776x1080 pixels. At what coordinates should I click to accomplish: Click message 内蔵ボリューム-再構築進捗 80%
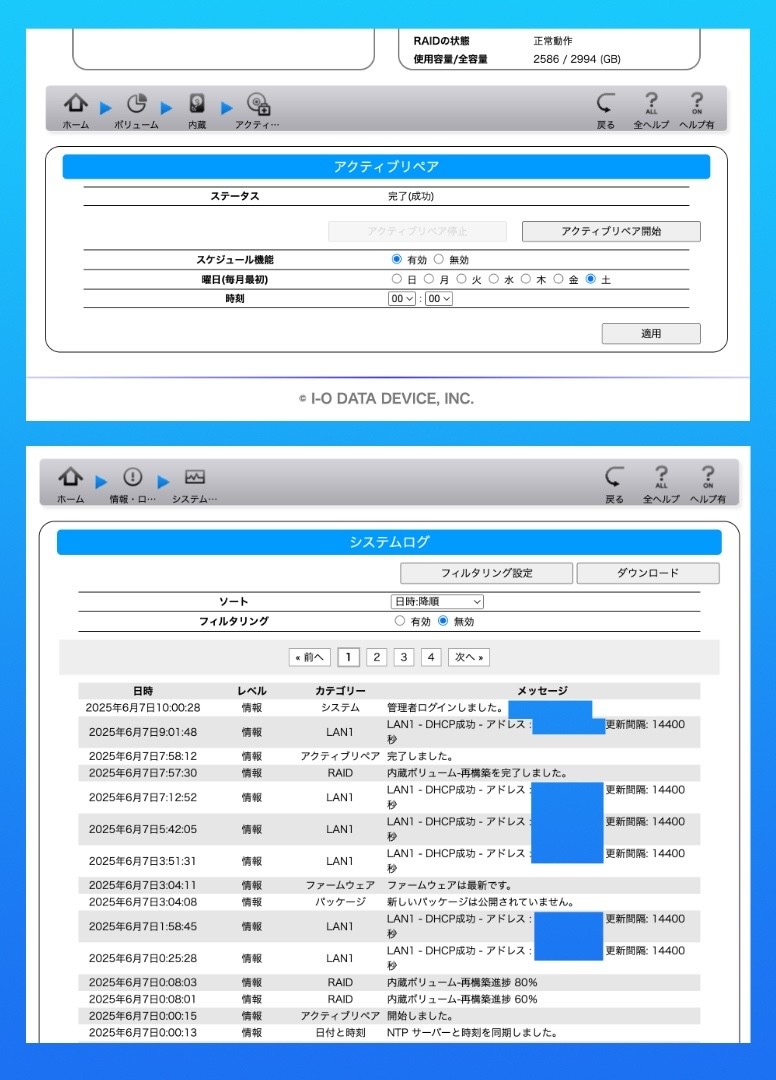point(462,982)
